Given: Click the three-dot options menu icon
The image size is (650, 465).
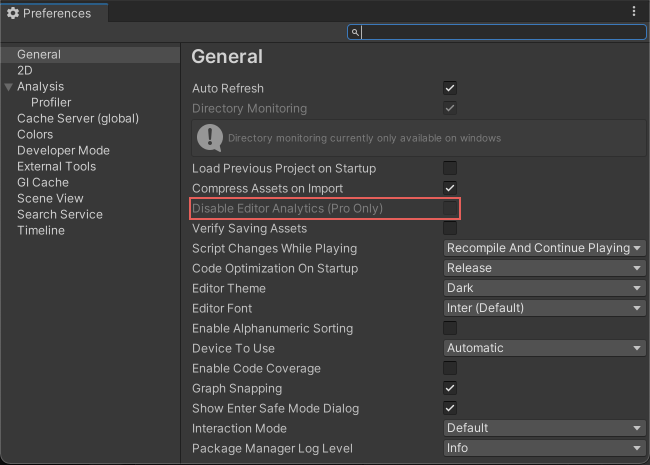Looking at the screenshot, I should click(x=634, y=12).
